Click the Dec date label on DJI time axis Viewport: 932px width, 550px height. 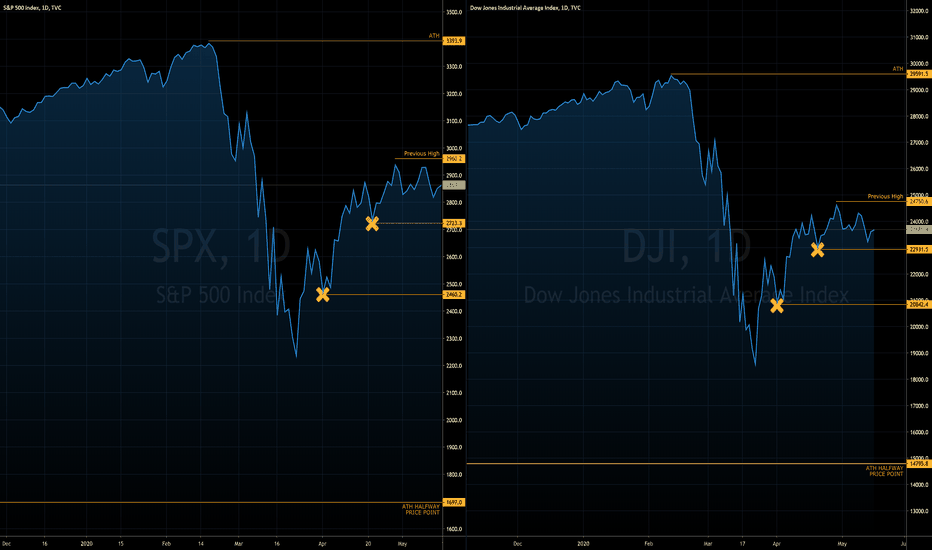click(517, 543)
